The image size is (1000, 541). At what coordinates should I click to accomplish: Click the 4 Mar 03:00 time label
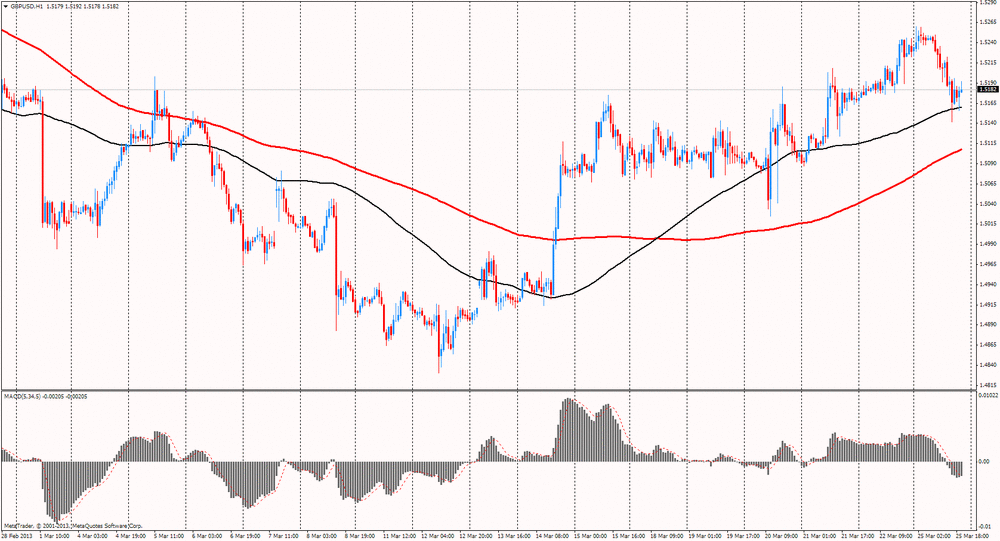[x=92, y=536]
